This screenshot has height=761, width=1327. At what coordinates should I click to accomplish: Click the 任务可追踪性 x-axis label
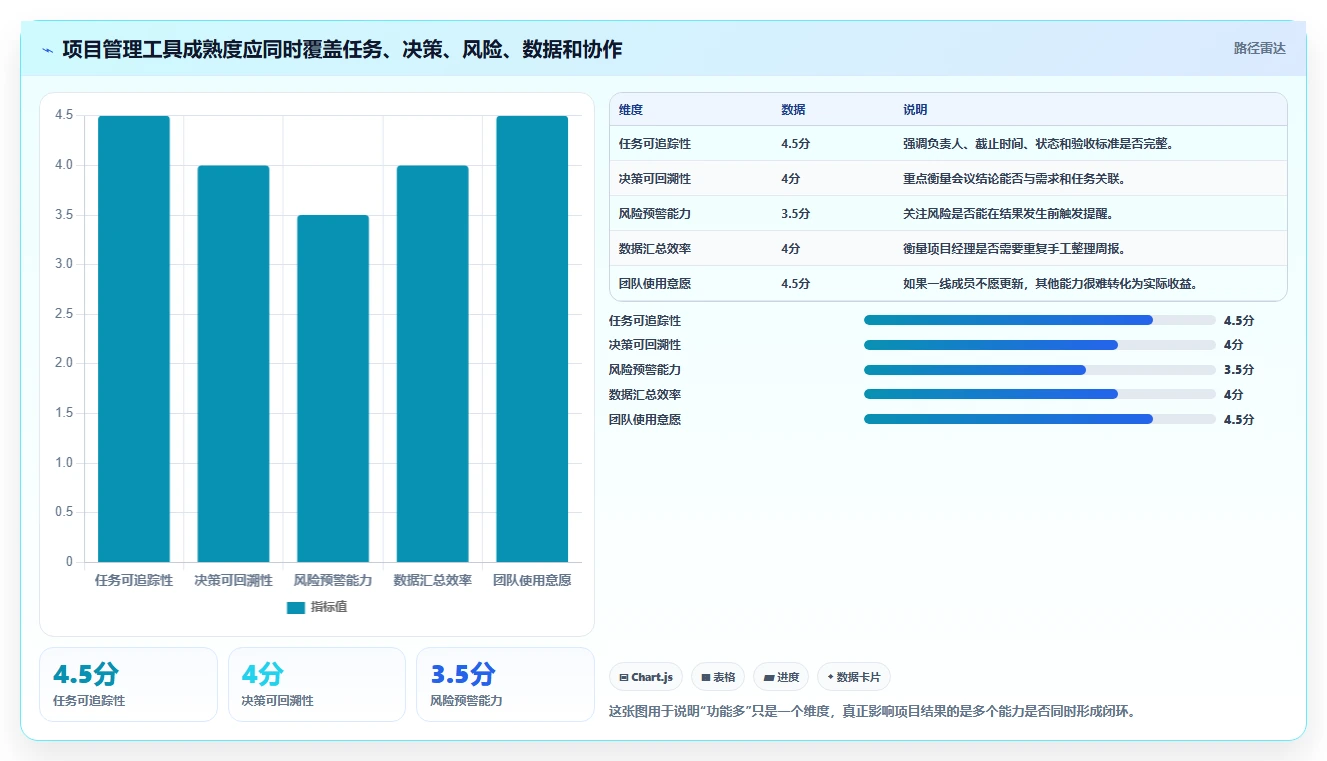point(134,580)
